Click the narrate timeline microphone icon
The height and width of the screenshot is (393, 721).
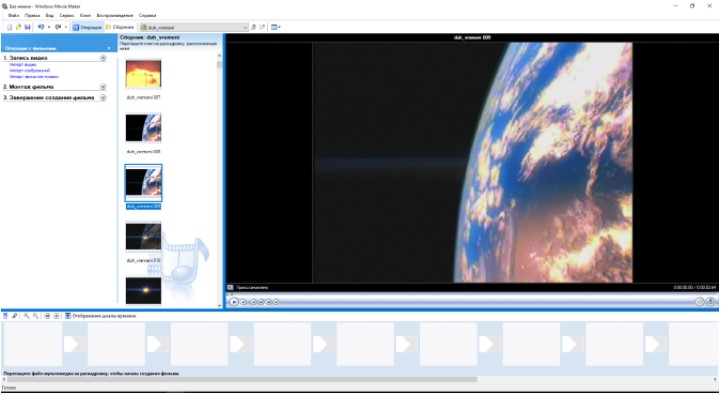15,316
